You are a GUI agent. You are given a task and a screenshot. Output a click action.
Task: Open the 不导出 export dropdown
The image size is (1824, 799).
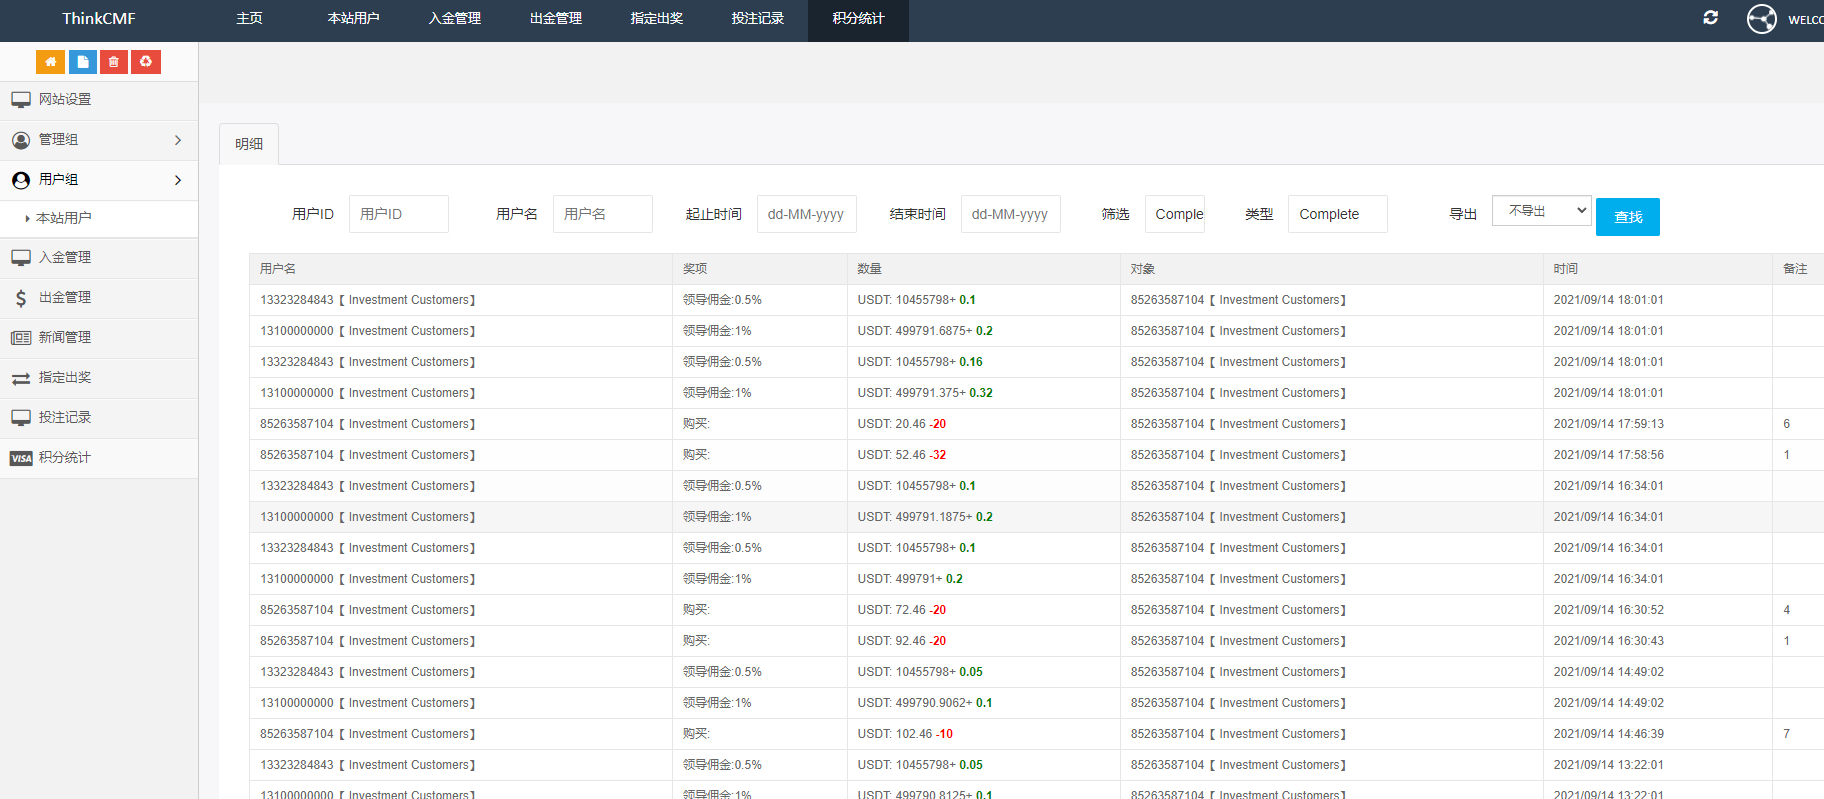pyautogui.click(x=1541, y=211)
